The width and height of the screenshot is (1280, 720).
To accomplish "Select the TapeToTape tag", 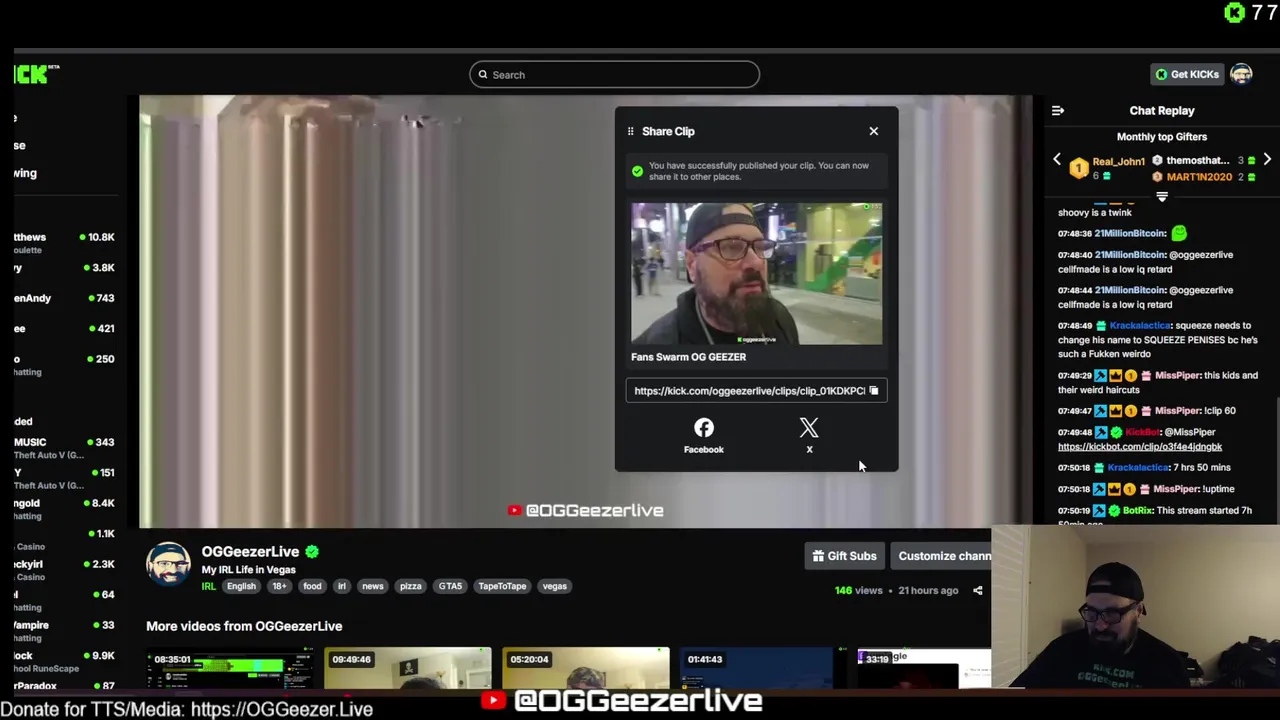I will point(502,586).
